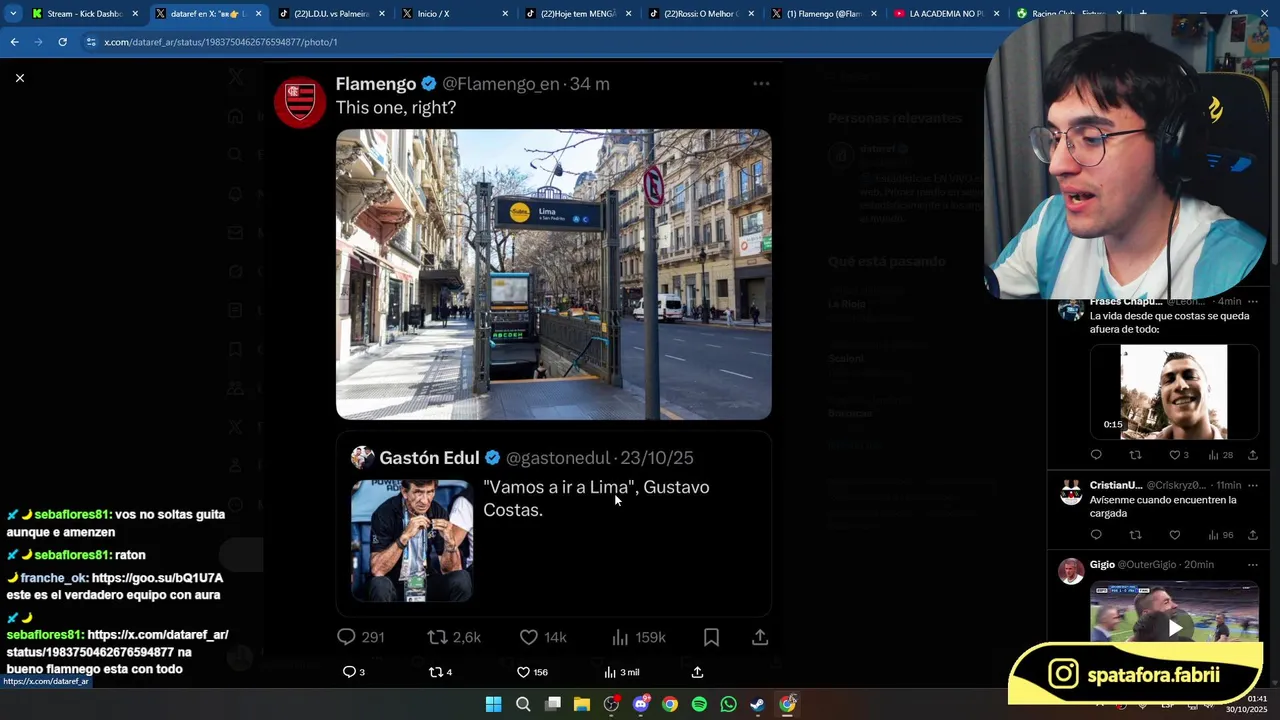Image resolution: width=1280 pixels, height=720 pixels.
Task: Read text "Avisenme cuando encuentren la cargada"
Action: tap(1163, 507)
